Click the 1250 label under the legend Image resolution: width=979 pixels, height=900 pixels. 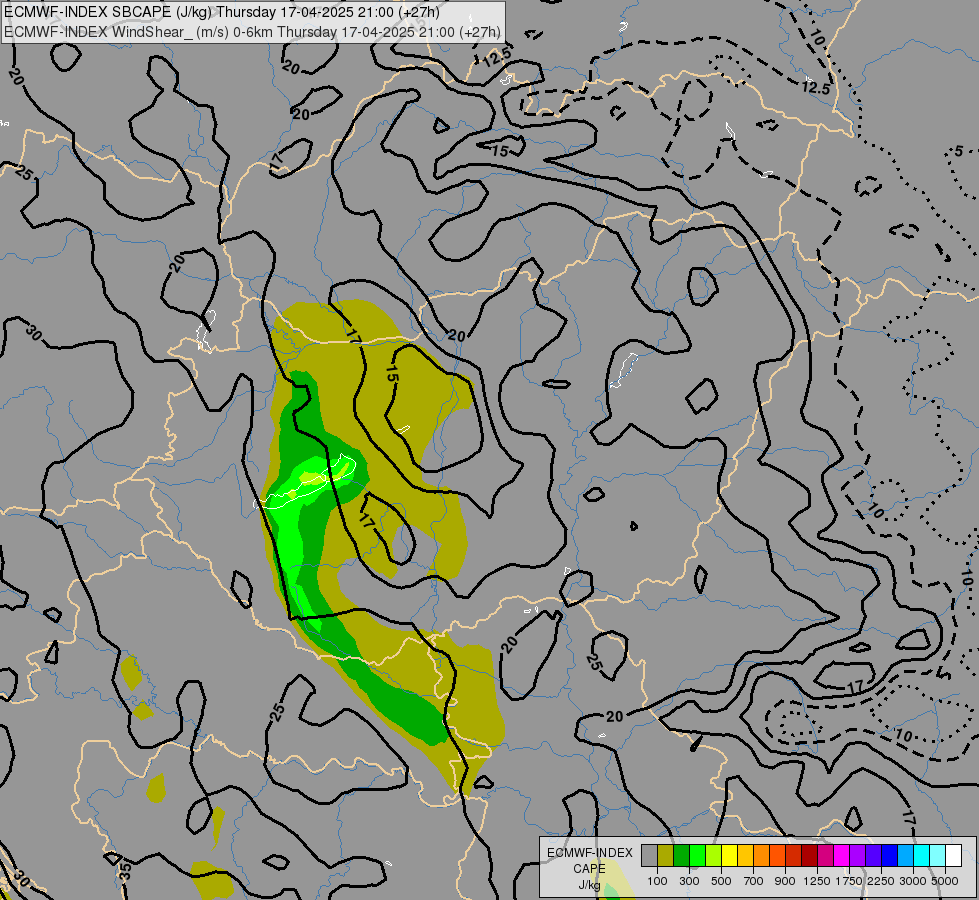tap(817, 881)
